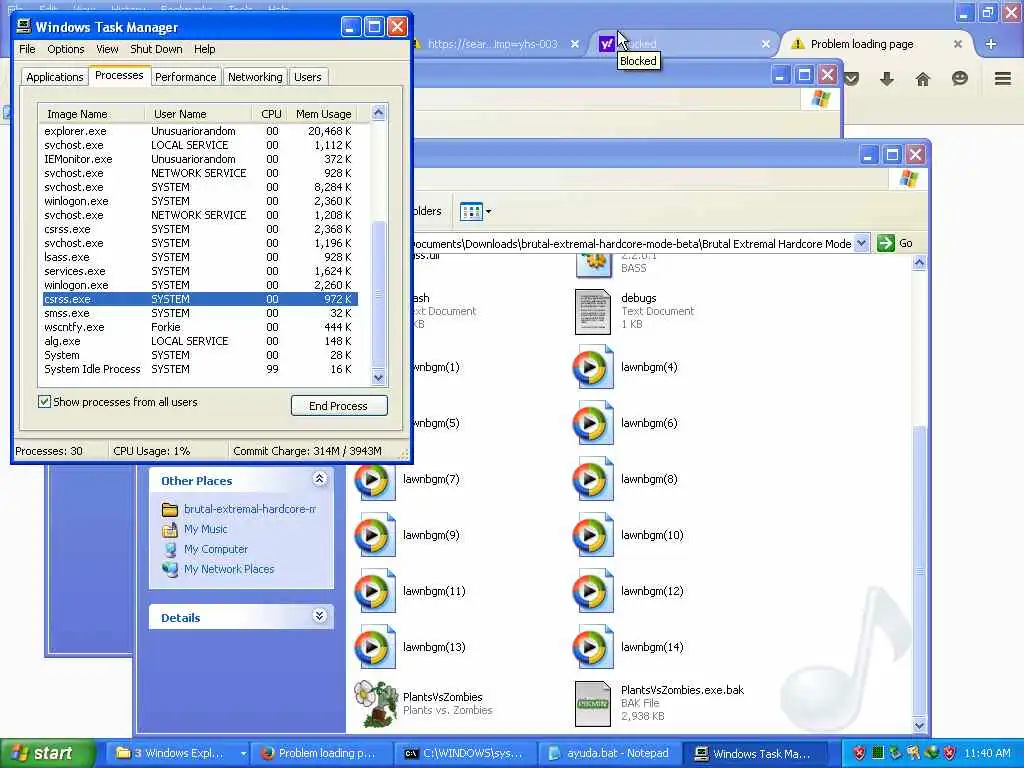Switch to Problem loading page taskbar button
Viewport: 1024px width, 768px height.
click(320, 753)
